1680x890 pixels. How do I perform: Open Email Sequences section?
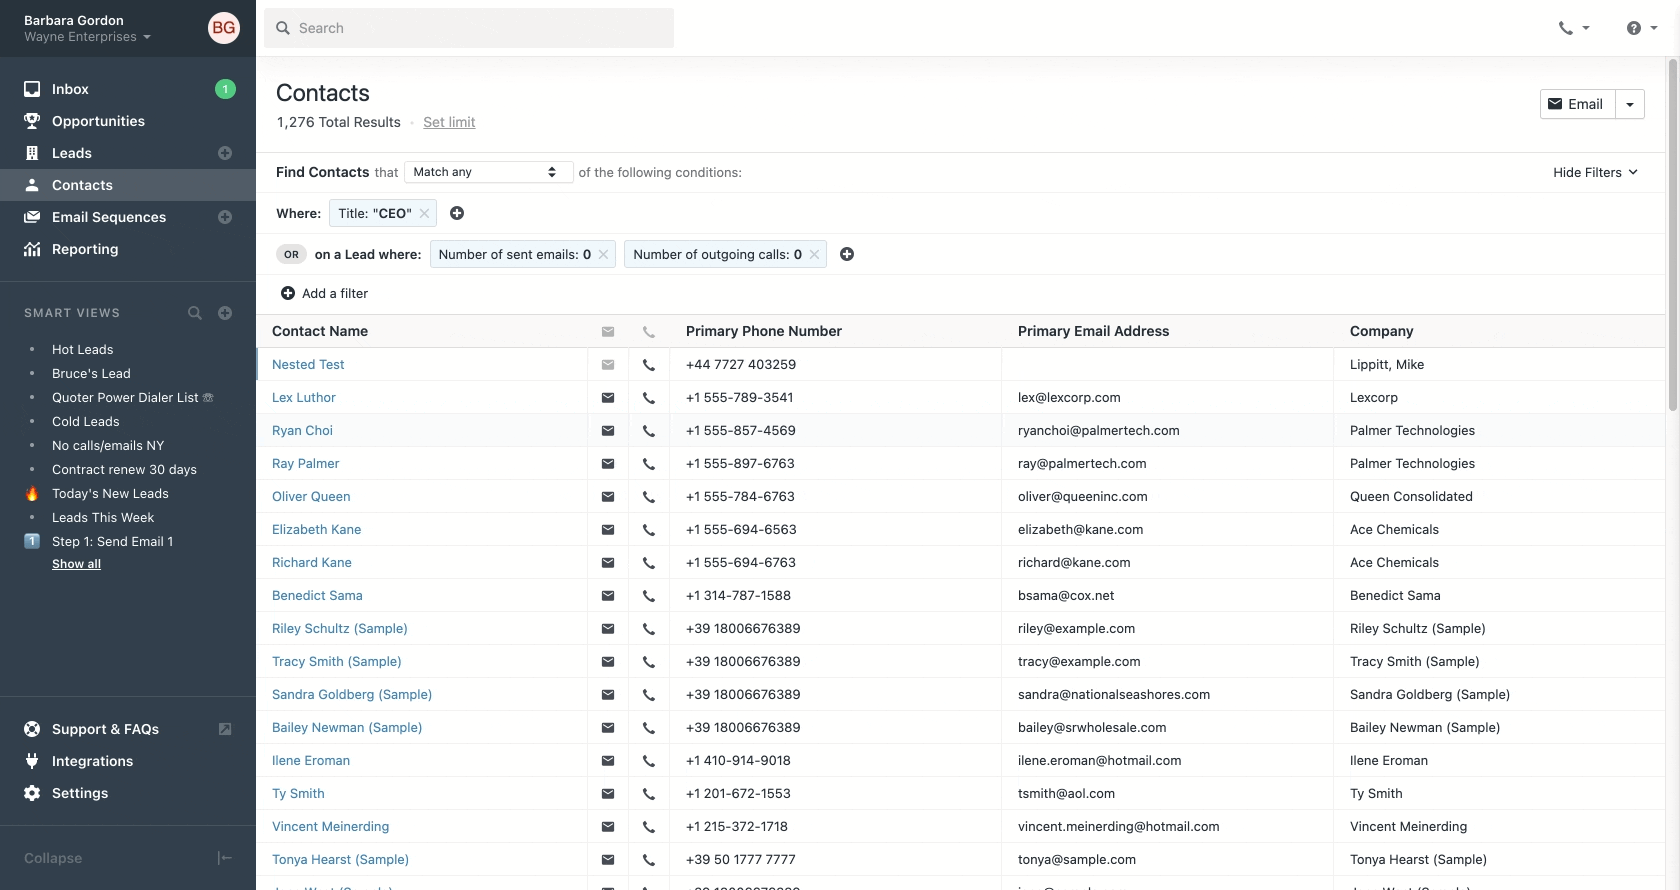[110, 217]
